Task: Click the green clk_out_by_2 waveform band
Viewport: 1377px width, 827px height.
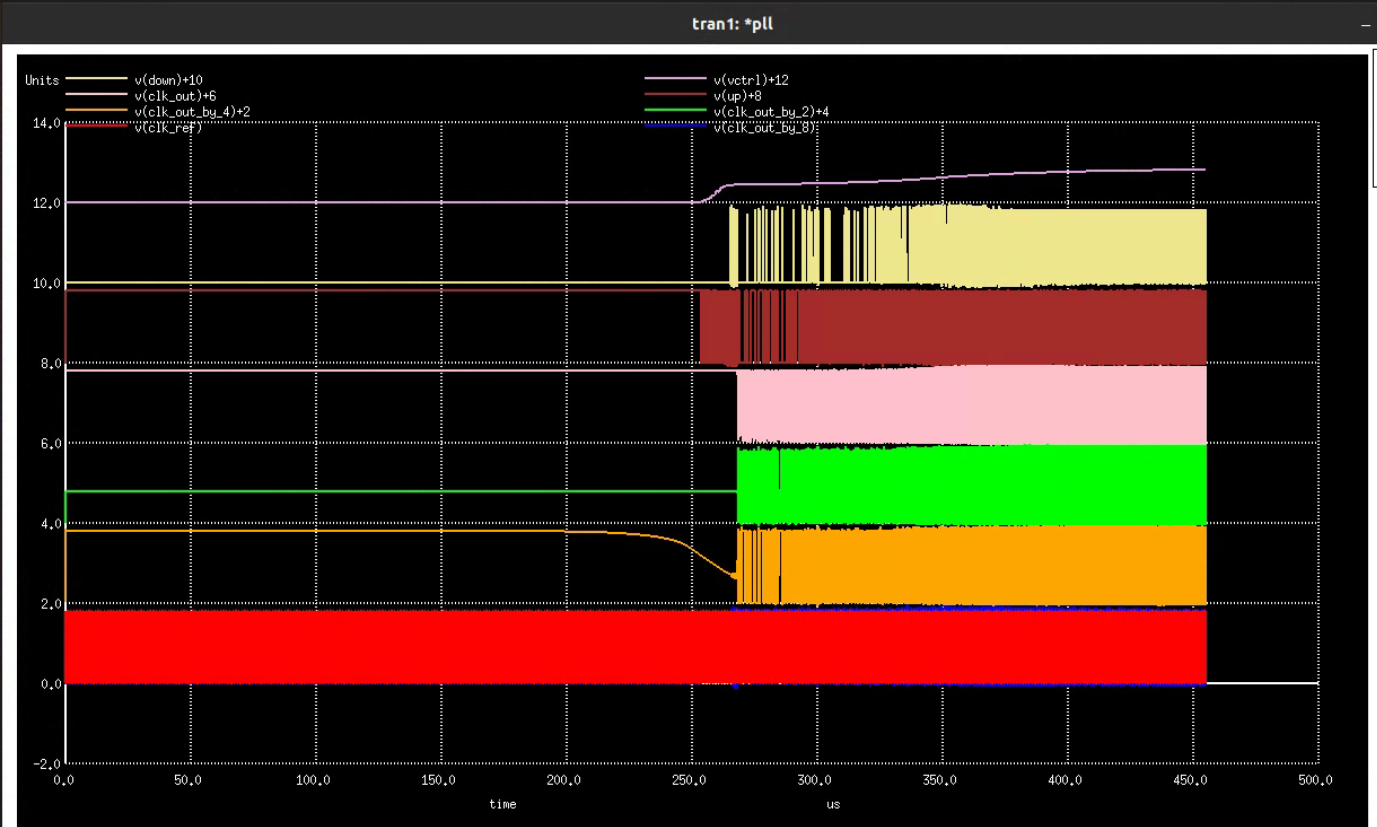Action: pyautogui.click(x=972, y=485)
